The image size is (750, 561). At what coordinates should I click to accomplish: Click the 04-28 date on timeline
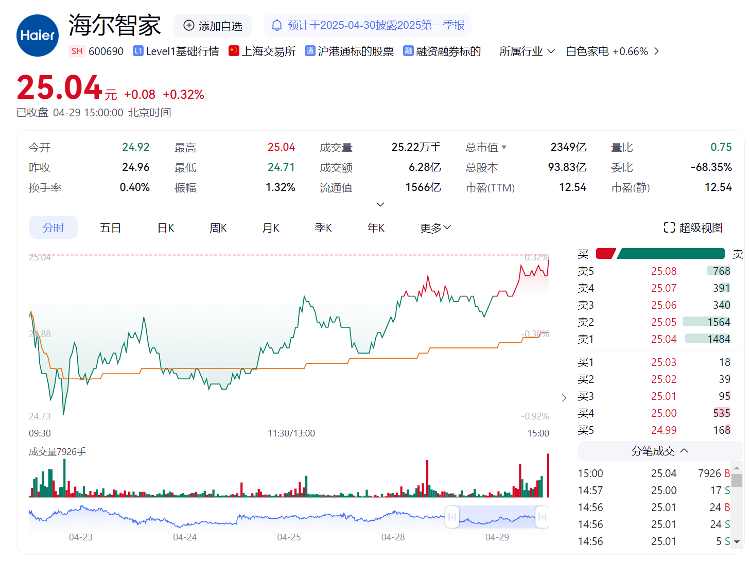(x=393, y=537)
